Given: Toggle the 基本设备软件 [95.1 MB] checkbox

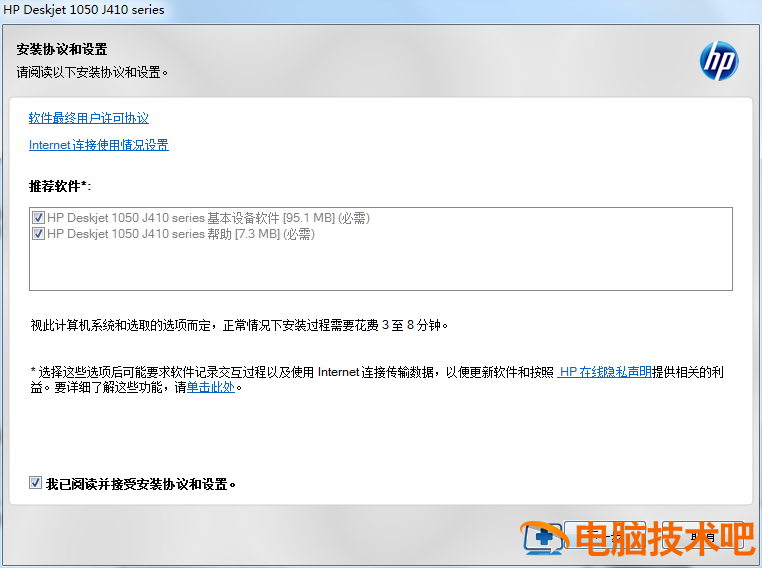Looking at the screenshot, I should (39, 218).
